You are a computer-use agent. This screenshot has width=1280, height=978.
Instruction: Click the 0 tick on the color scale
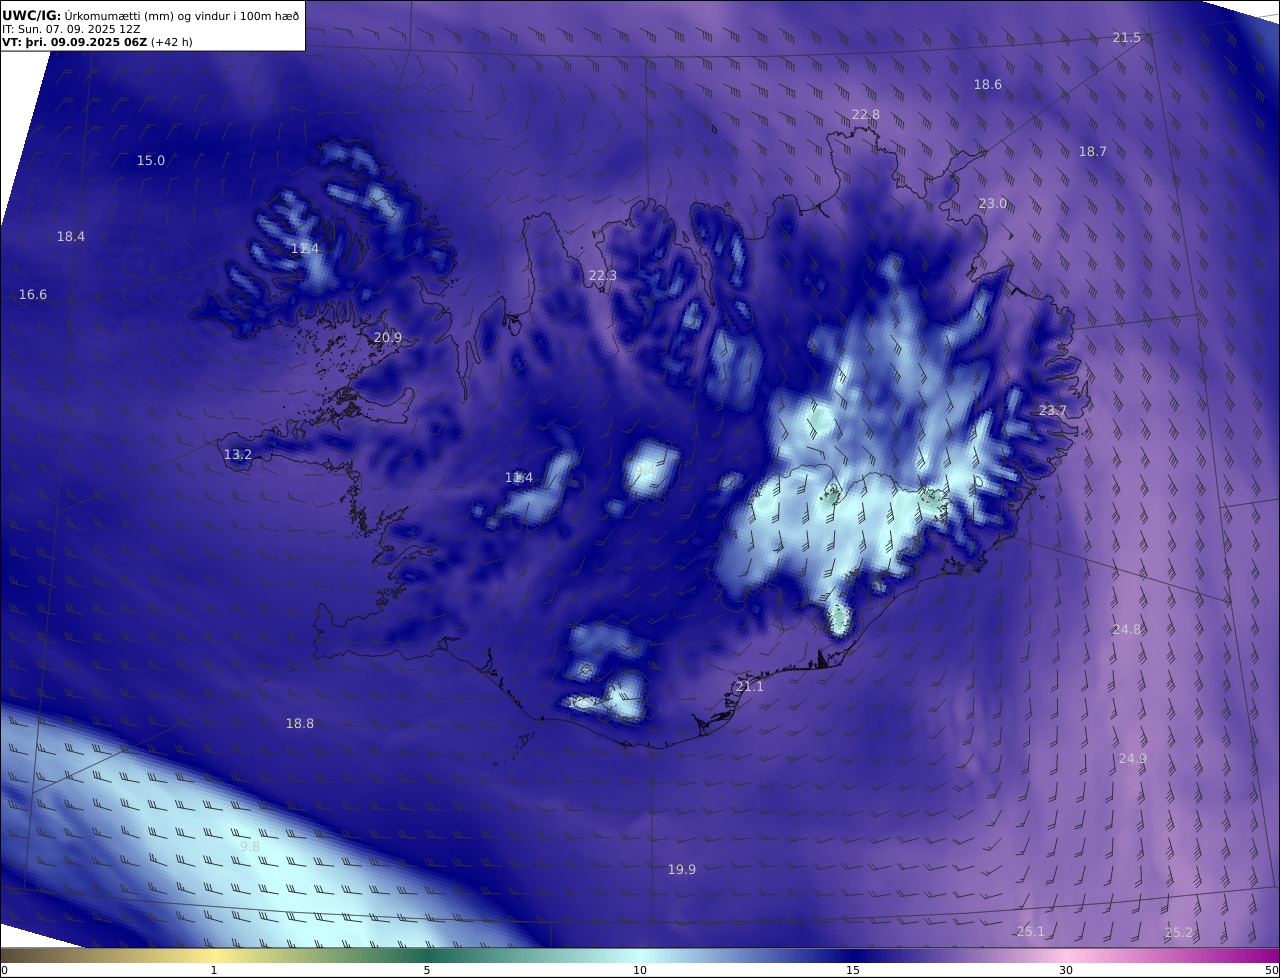click(x=4, y=970)
